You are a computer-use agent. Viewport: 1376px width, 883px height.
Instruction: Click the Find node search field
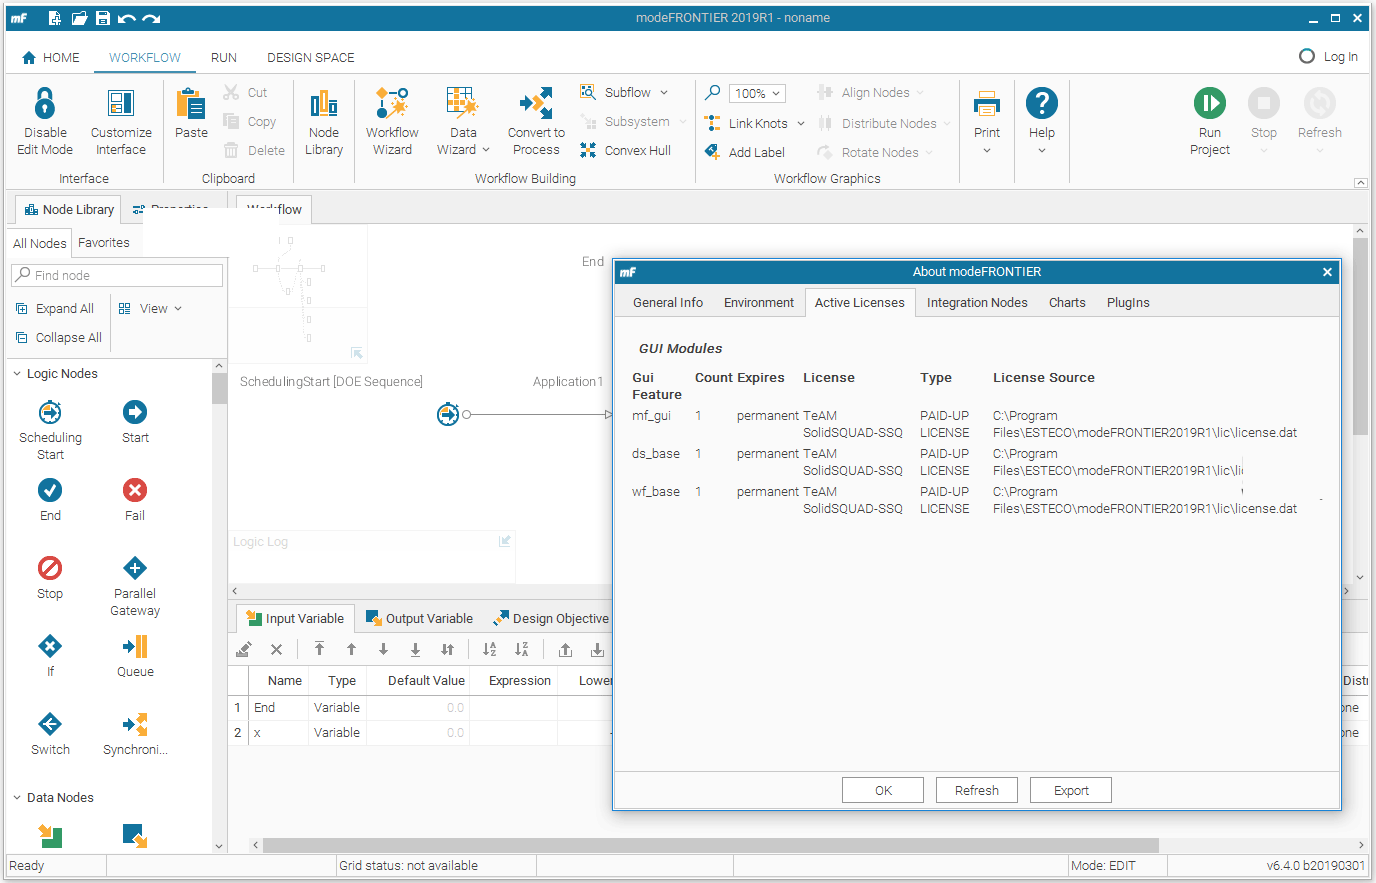click(x=117, y=274)
